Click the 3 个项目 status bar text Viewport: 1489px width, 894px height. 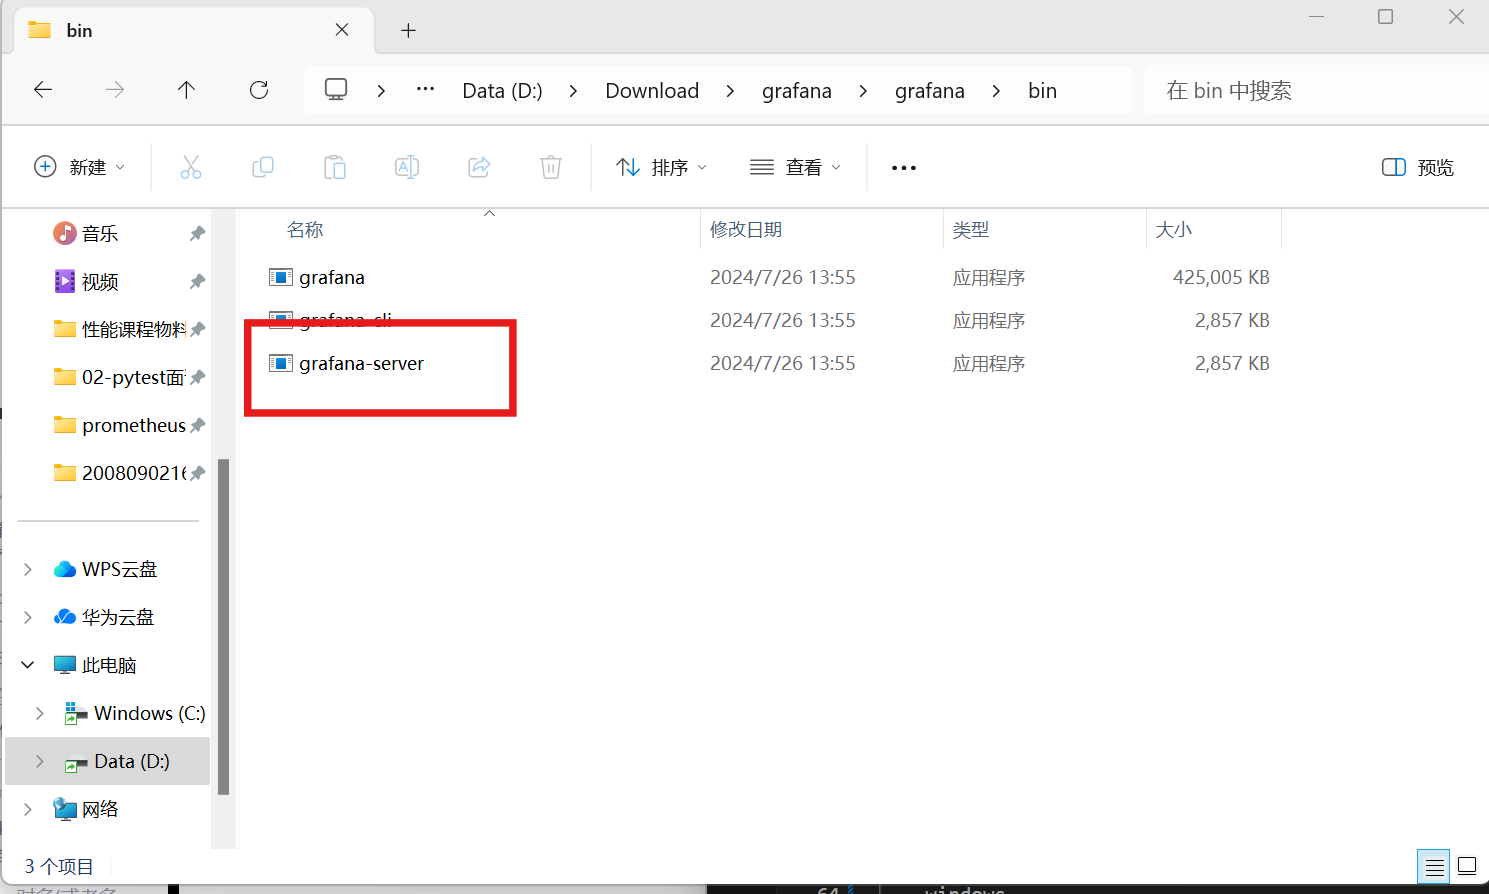[x=59, y=866]
